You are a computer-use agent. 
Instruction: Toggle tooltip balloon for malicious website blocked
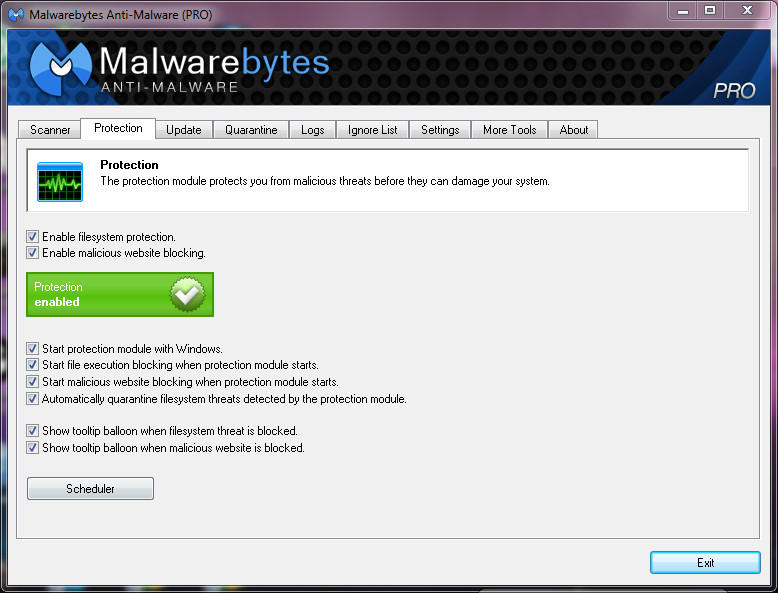pyautogui.click(x=32, y=448)
